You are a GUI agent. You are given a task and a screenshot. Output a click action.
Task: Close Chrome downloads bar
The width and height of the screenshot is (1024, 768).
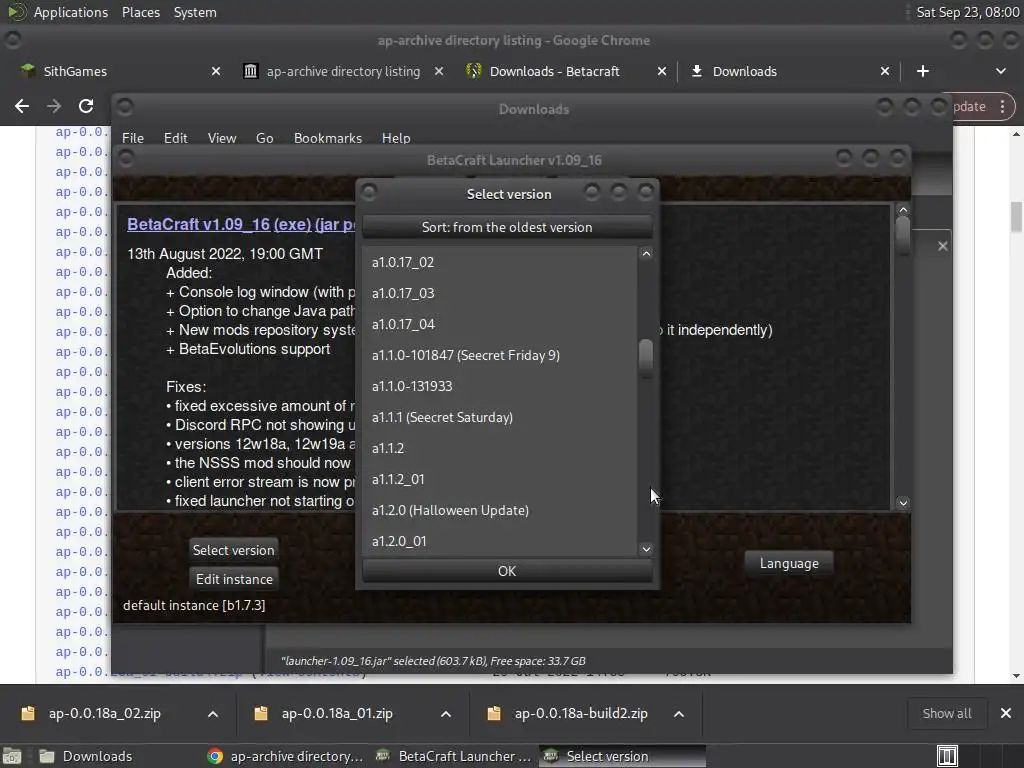(1006, 713)
